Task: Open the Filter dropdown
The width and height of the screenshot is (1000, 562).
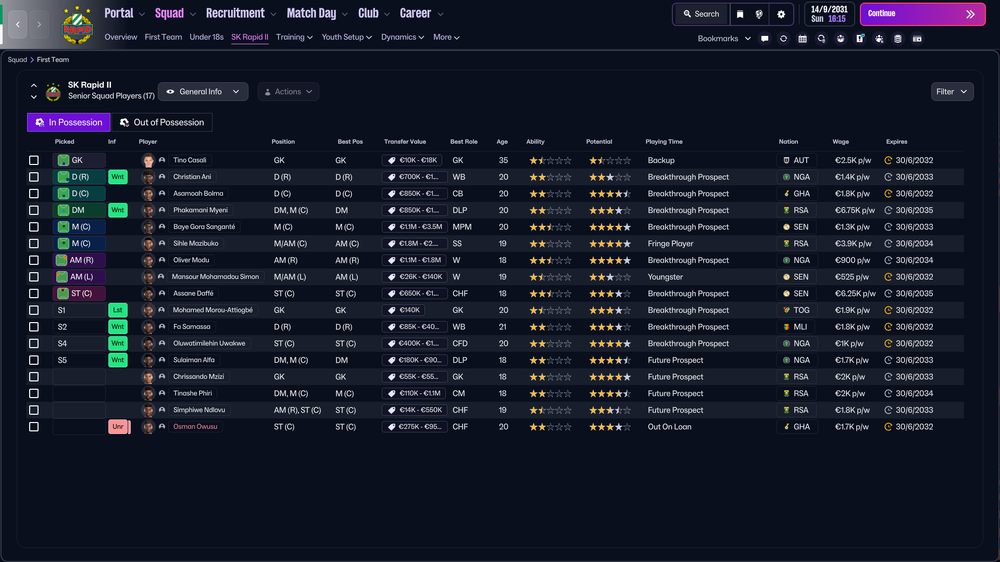Action: click(x=952, y=92)
